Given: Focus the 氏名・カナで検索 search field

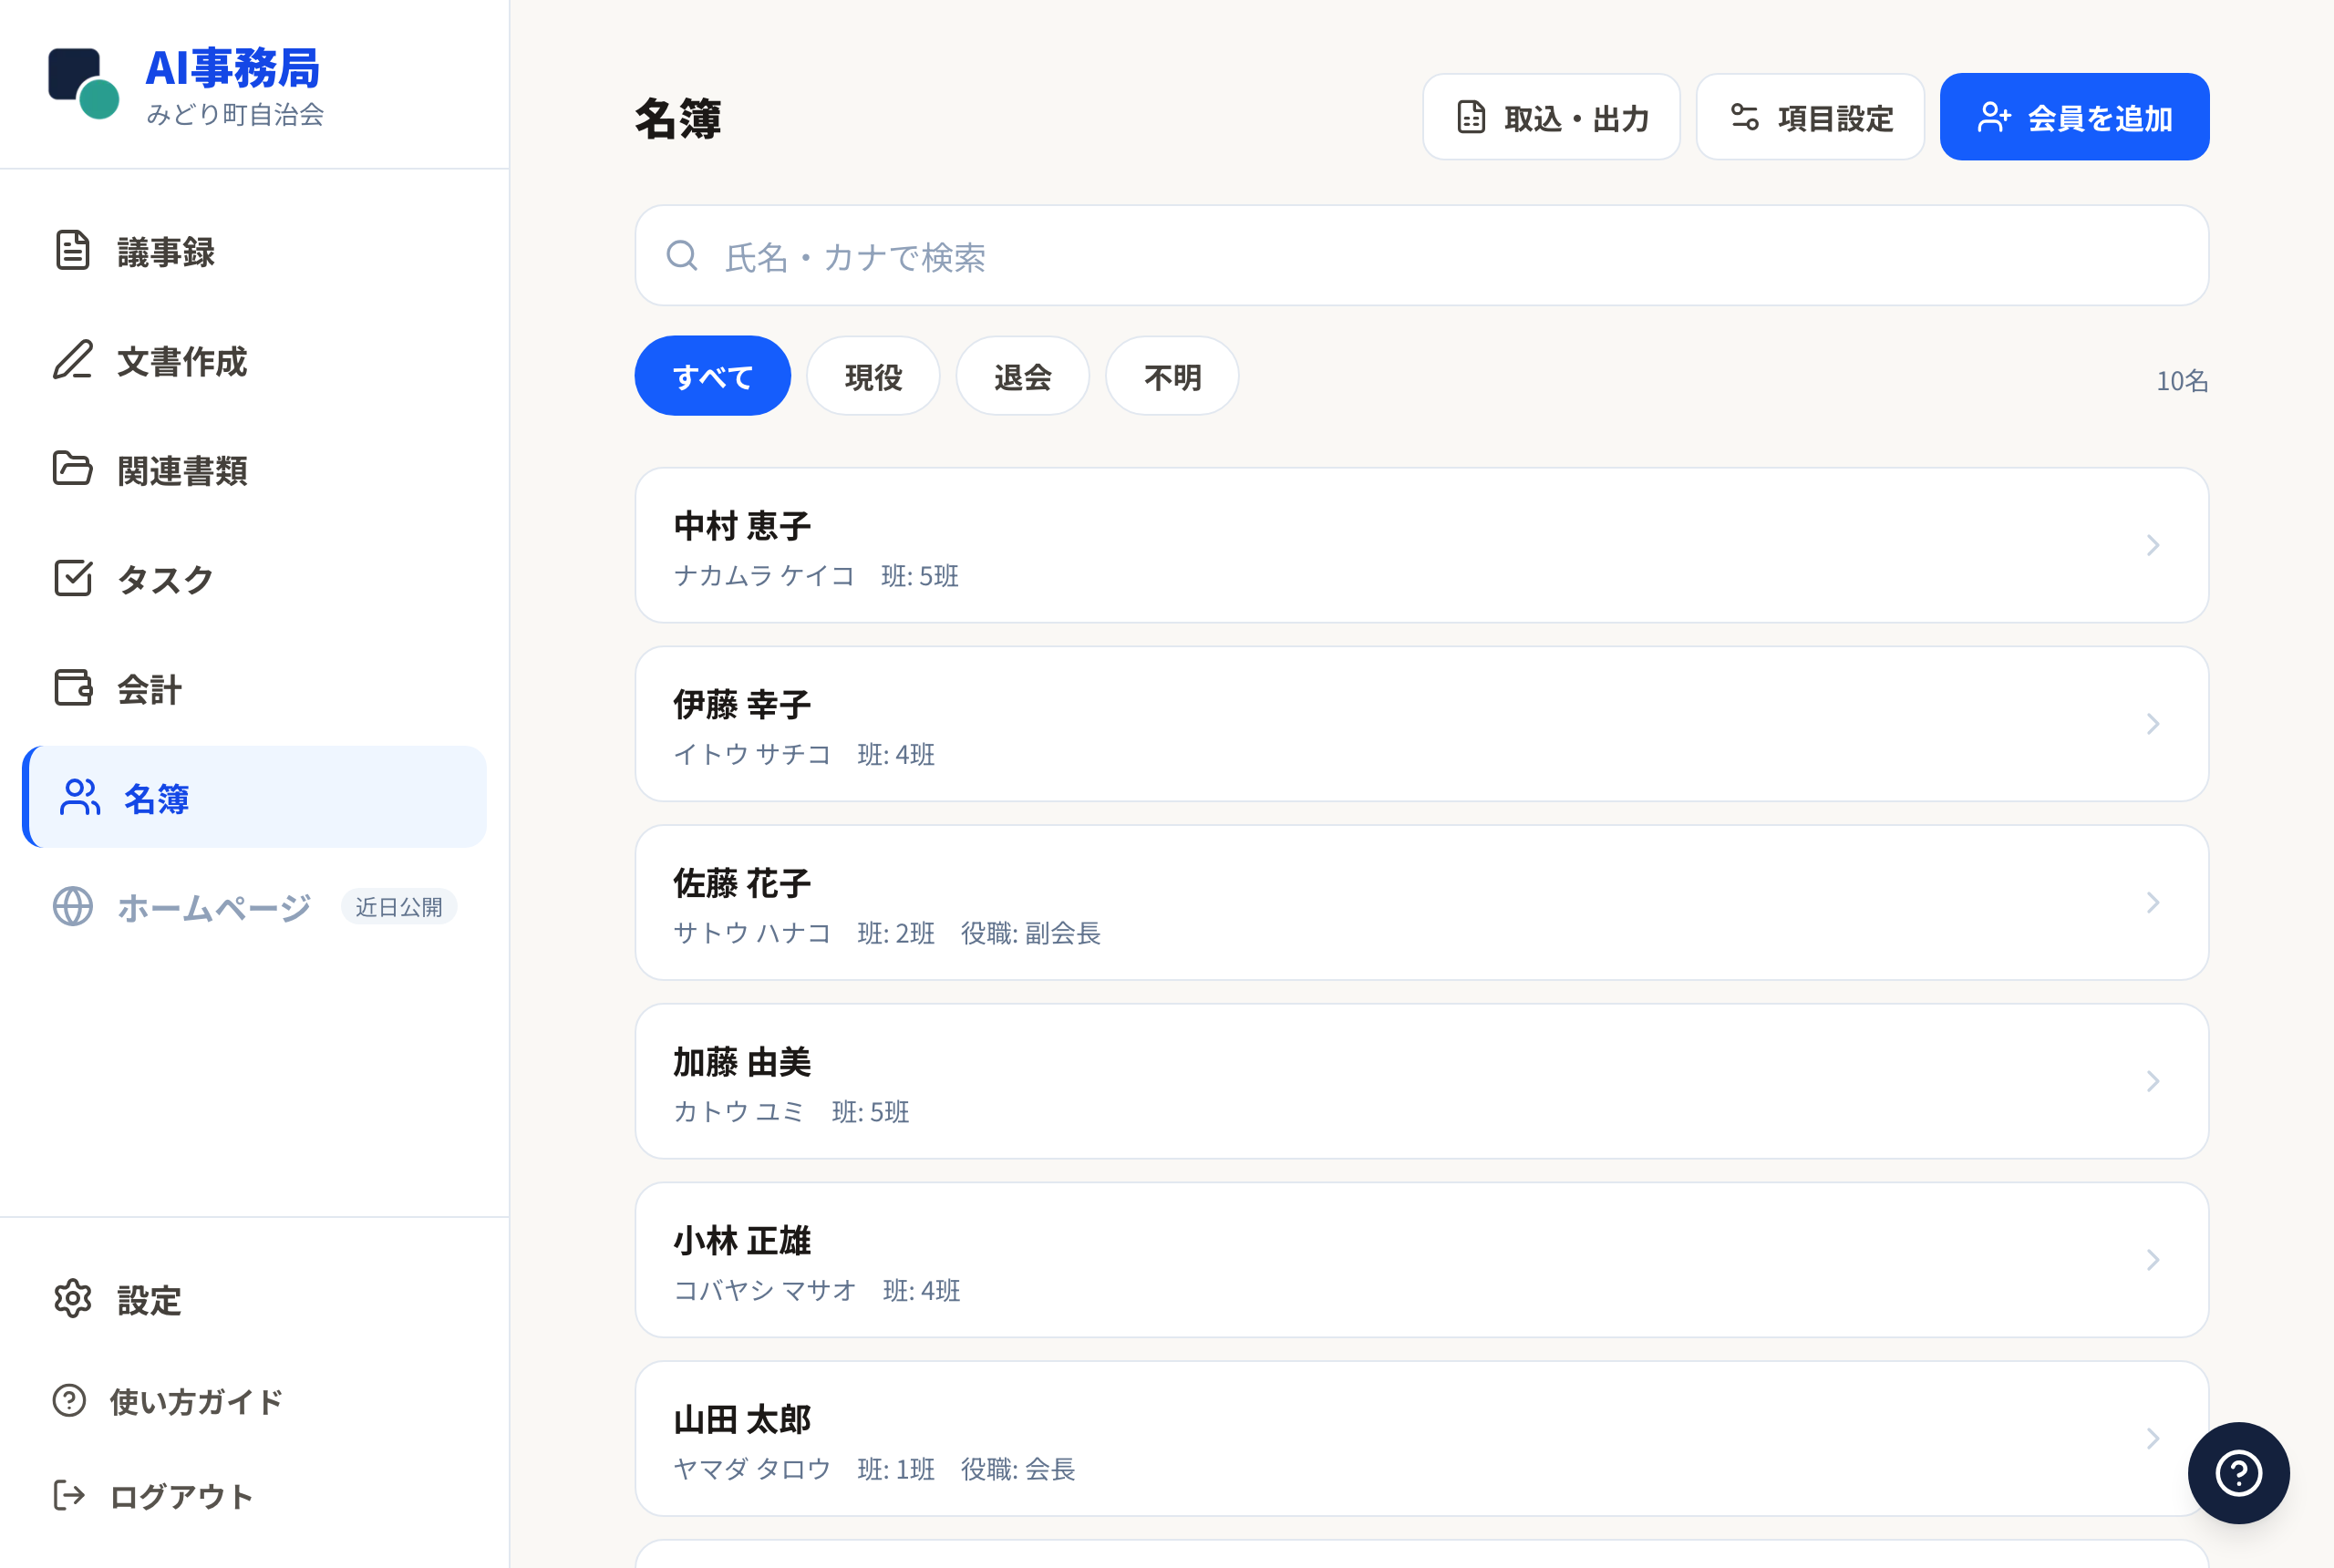Looking at the screenshot, I should coord(1421,256).
